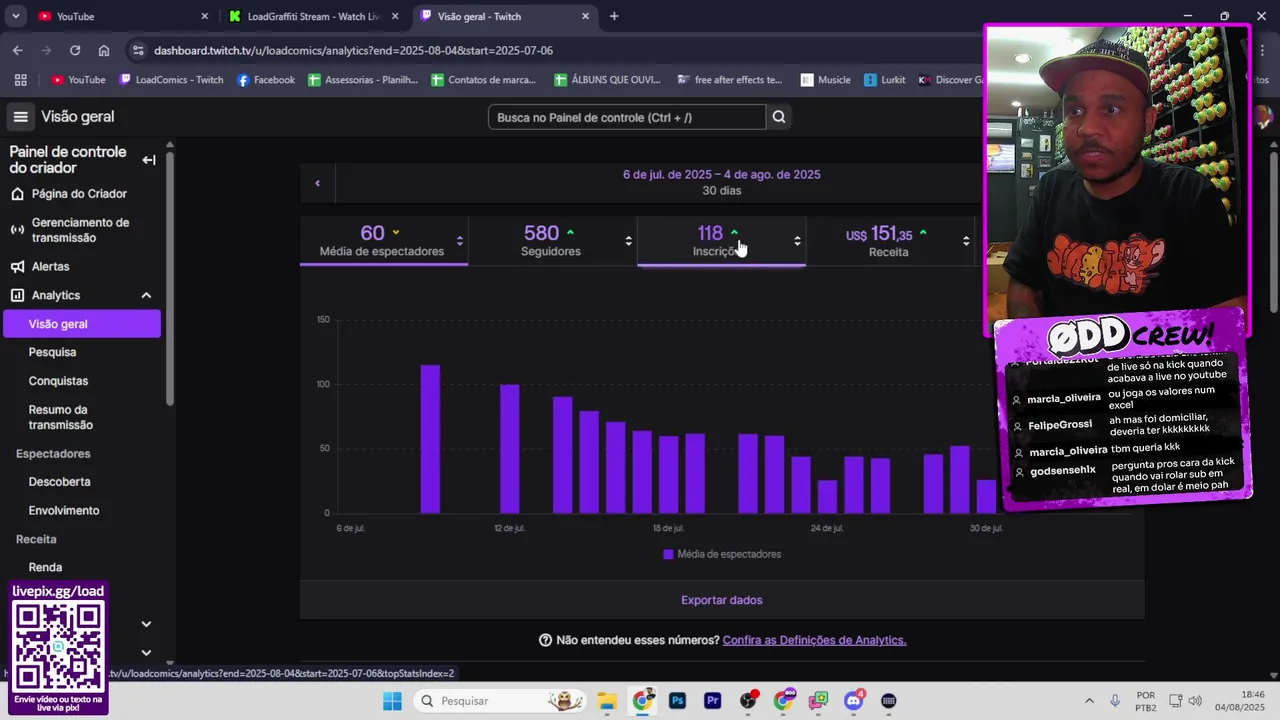Screen dimensions: 1280x720
Task: Open File Explorer from taskbar
Action: pos(606,701)
